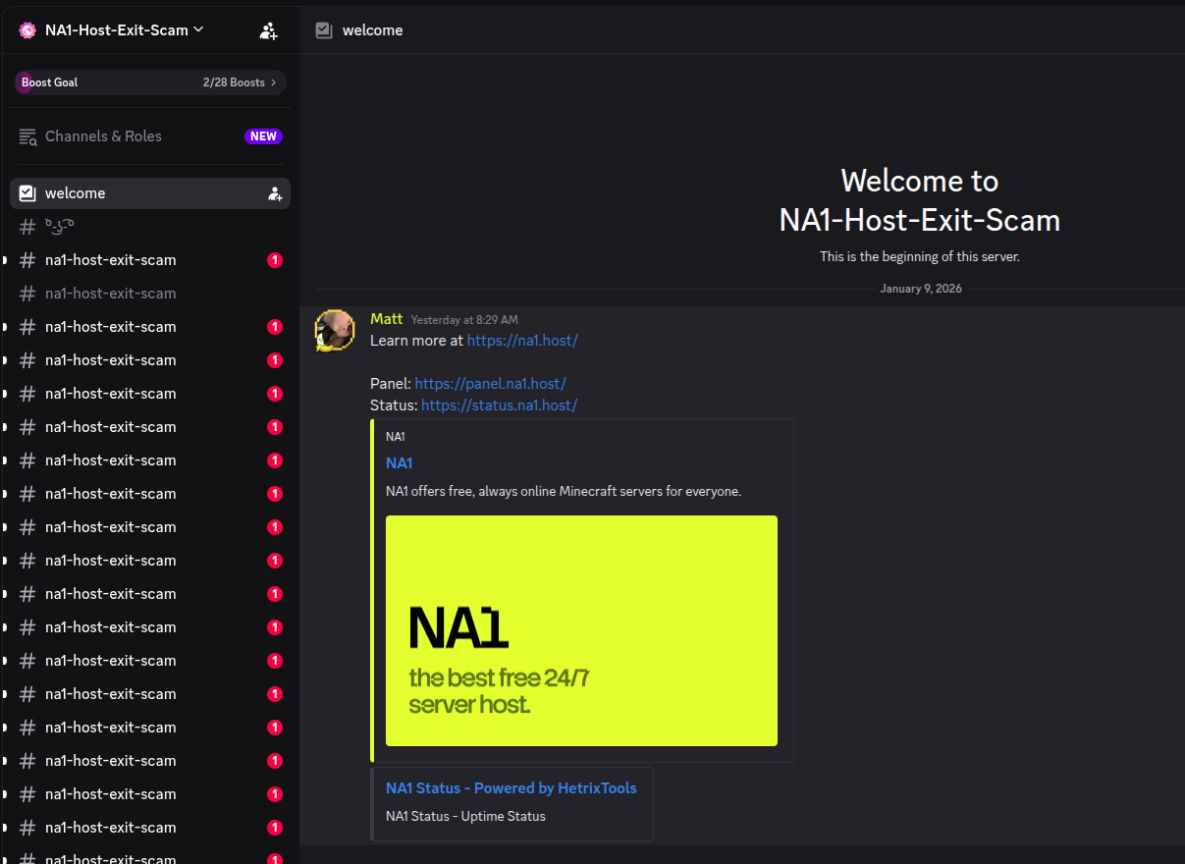
Task: Select the greyed-out muted na1-host-exit-scam channel
Action: pyautogui.click(x=110, y=294)
